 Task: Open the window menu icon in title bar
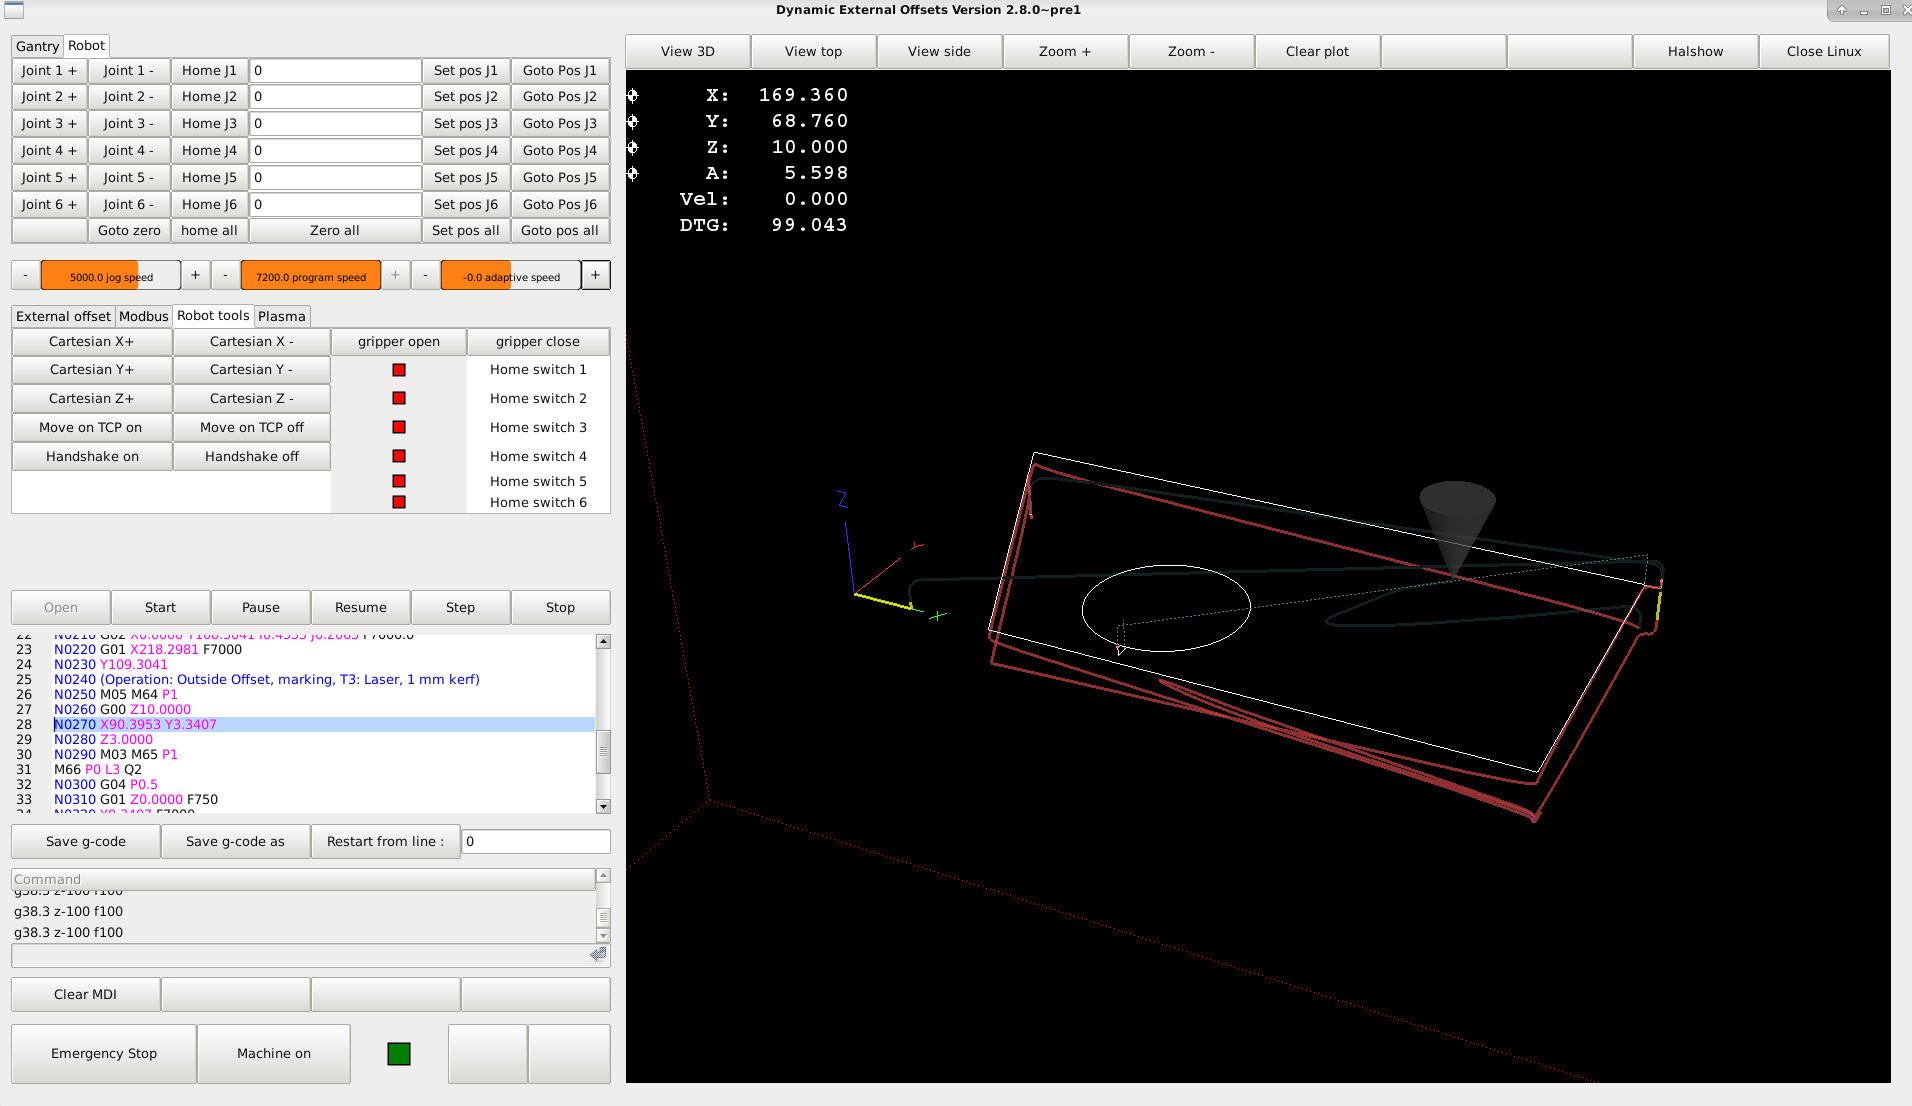[14, 10]
